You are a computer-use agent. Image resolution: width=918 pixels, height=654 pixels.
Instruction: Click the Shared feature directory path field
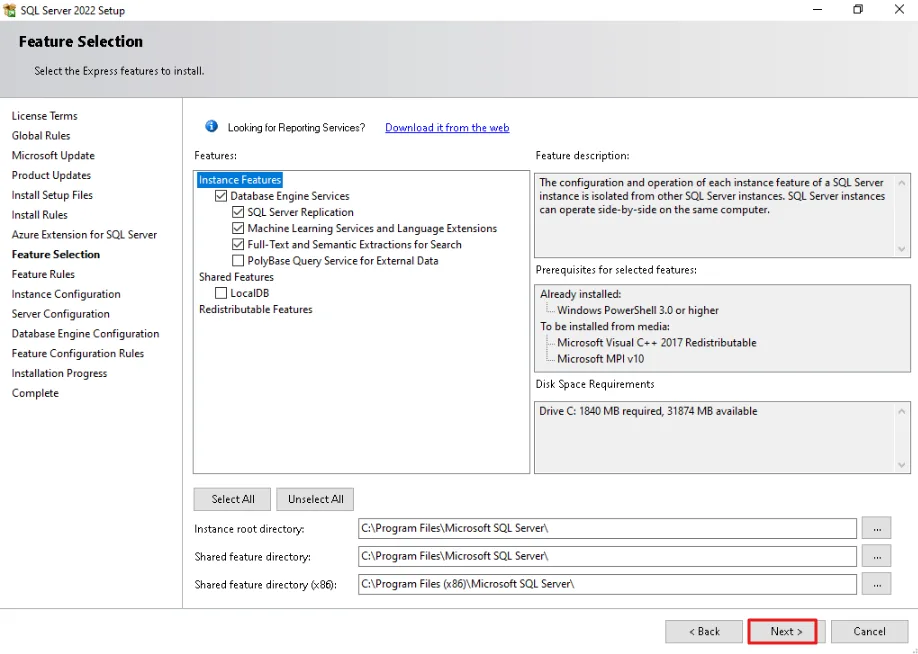[607, 556]
